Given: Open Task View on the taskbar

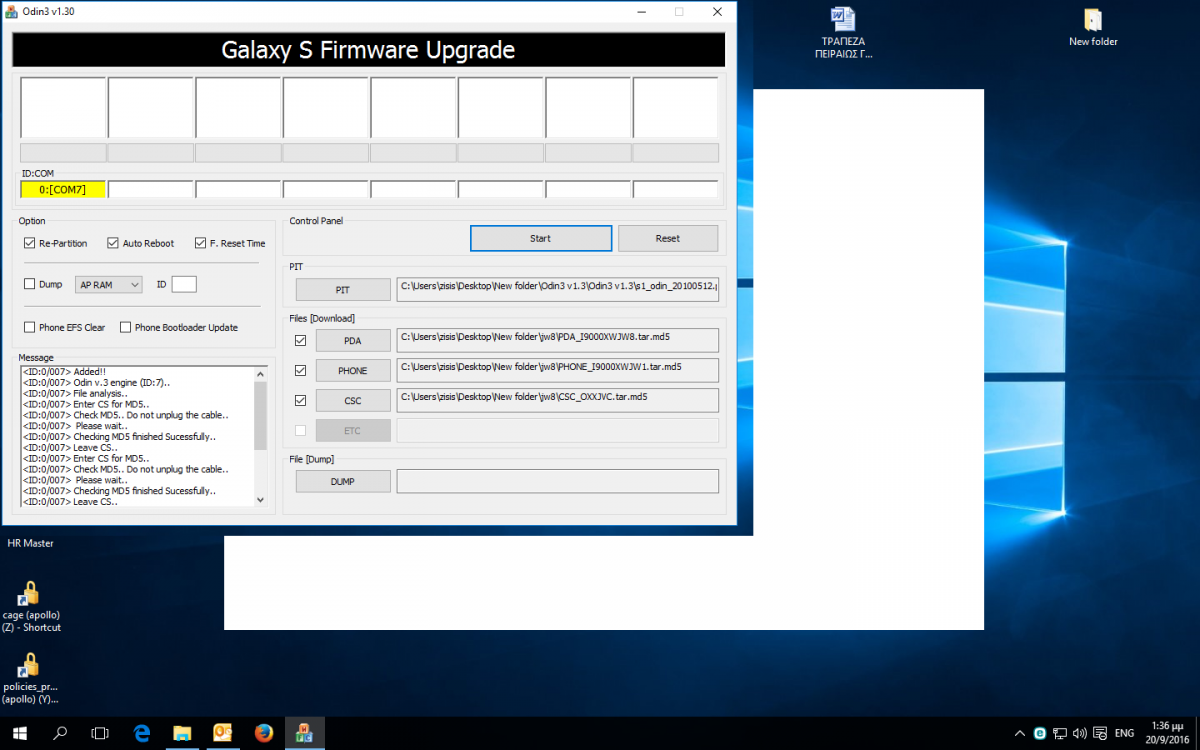Looking at the screenshot, I should [100, 733].
